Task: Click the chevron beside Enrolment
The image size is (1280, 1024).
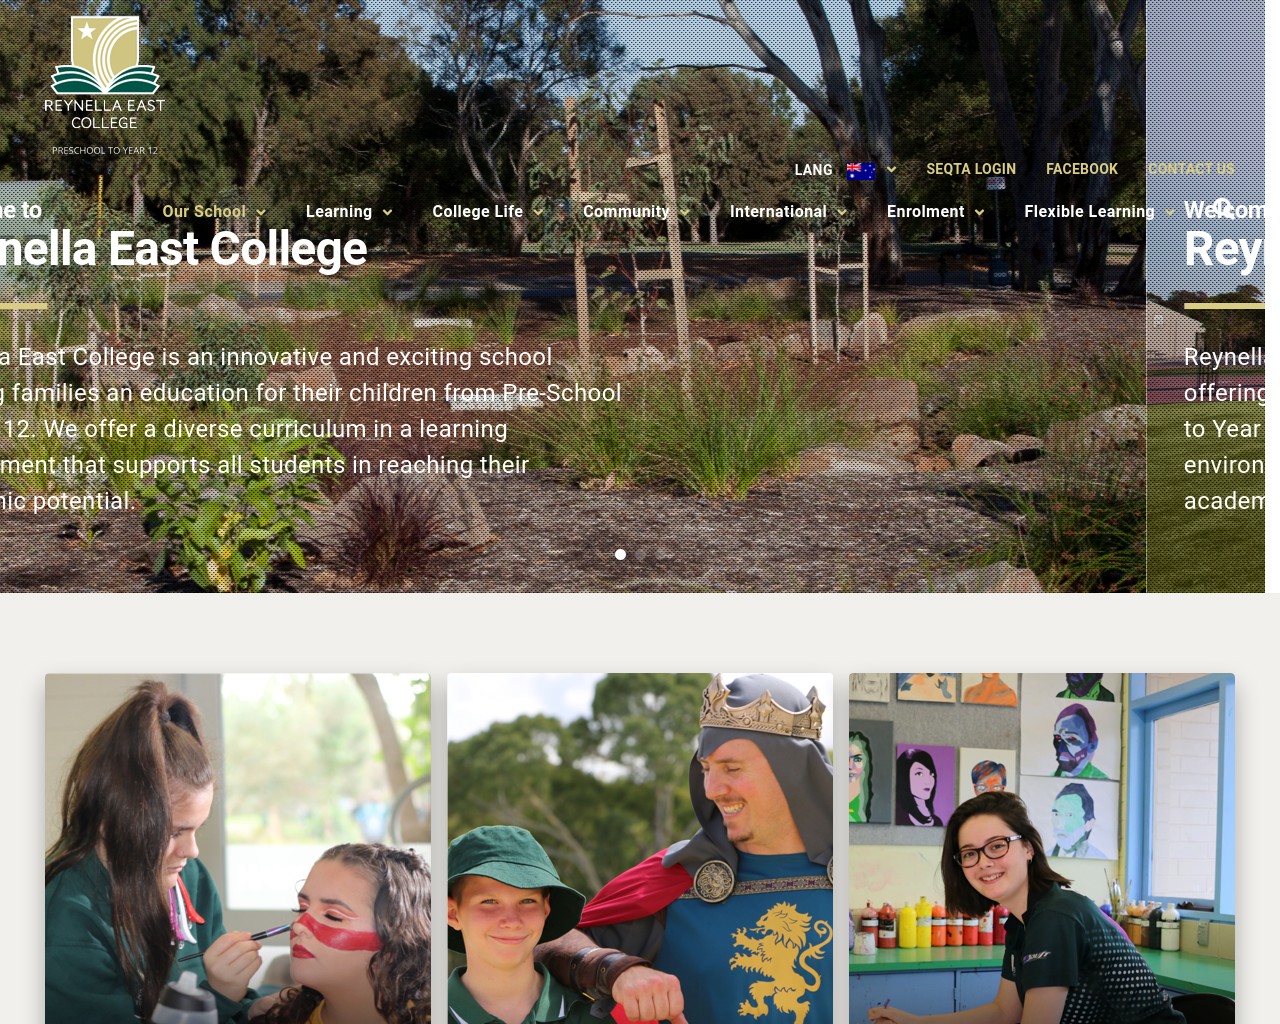Action: click(979, 212)
